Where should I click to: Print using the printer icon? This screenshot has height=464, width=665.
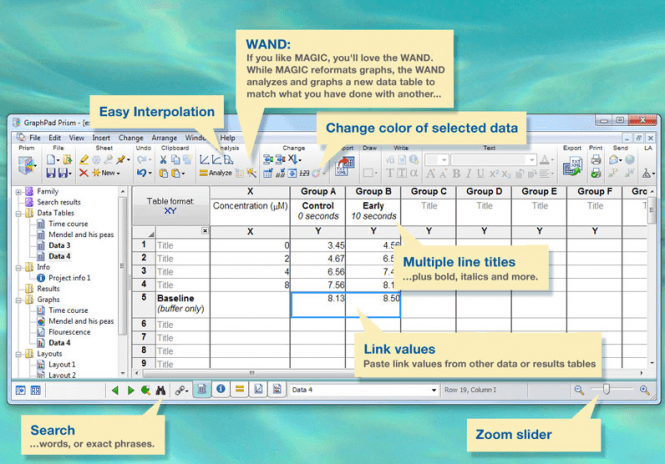point(596,159)
